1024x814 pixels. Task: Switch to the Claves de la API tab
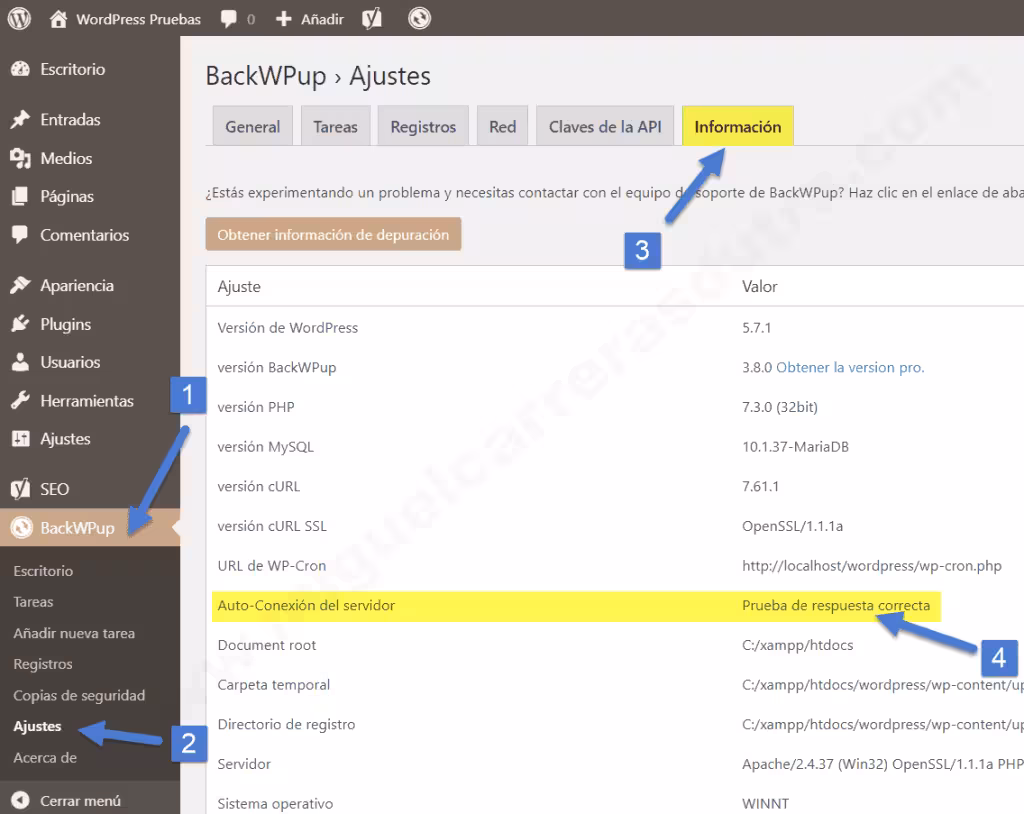coord(605,126)
